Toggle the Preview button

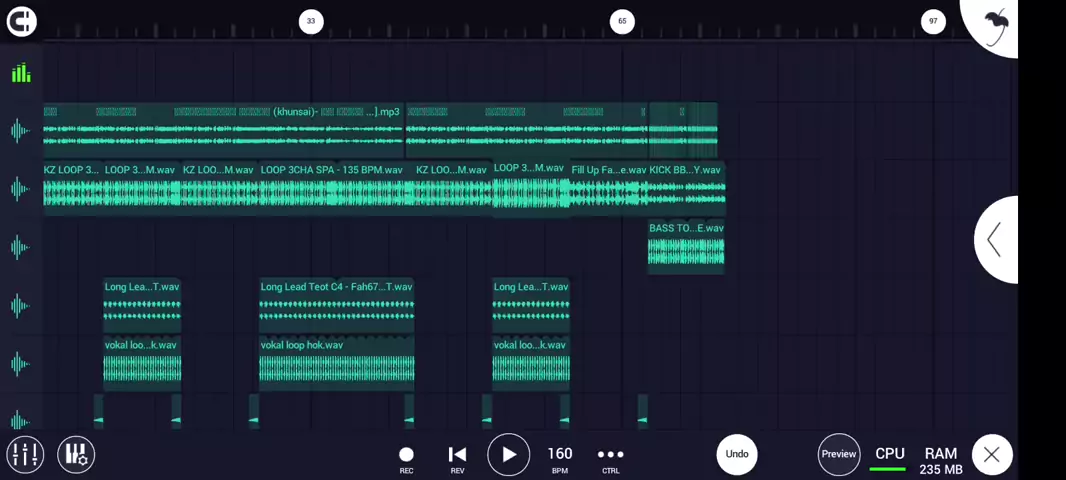point(839,454)
